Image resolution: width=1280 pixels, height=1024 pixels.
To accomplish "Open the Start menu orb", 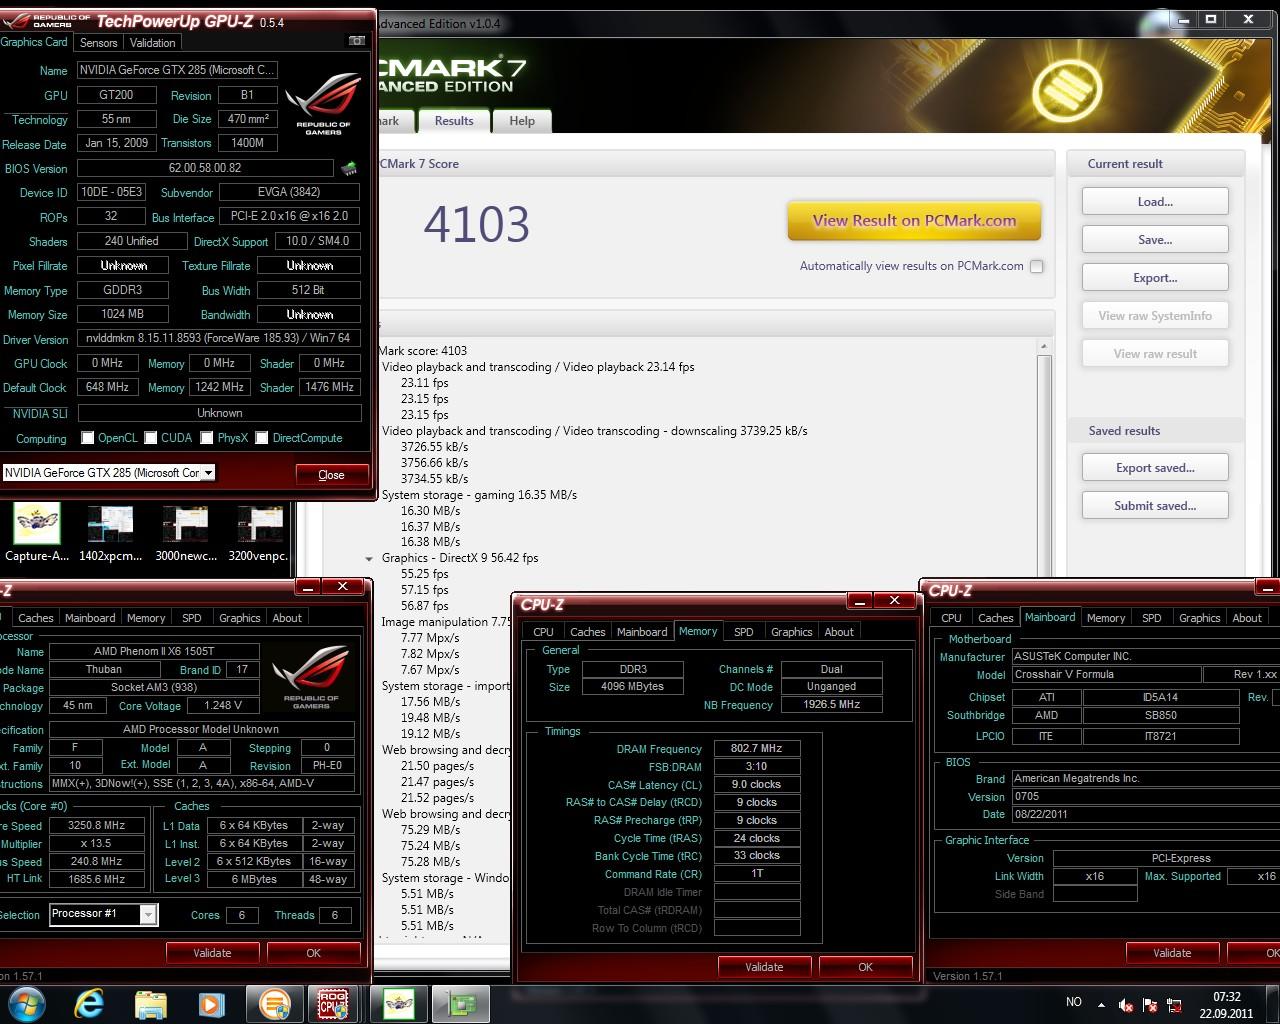I will tap(27, 1004).
